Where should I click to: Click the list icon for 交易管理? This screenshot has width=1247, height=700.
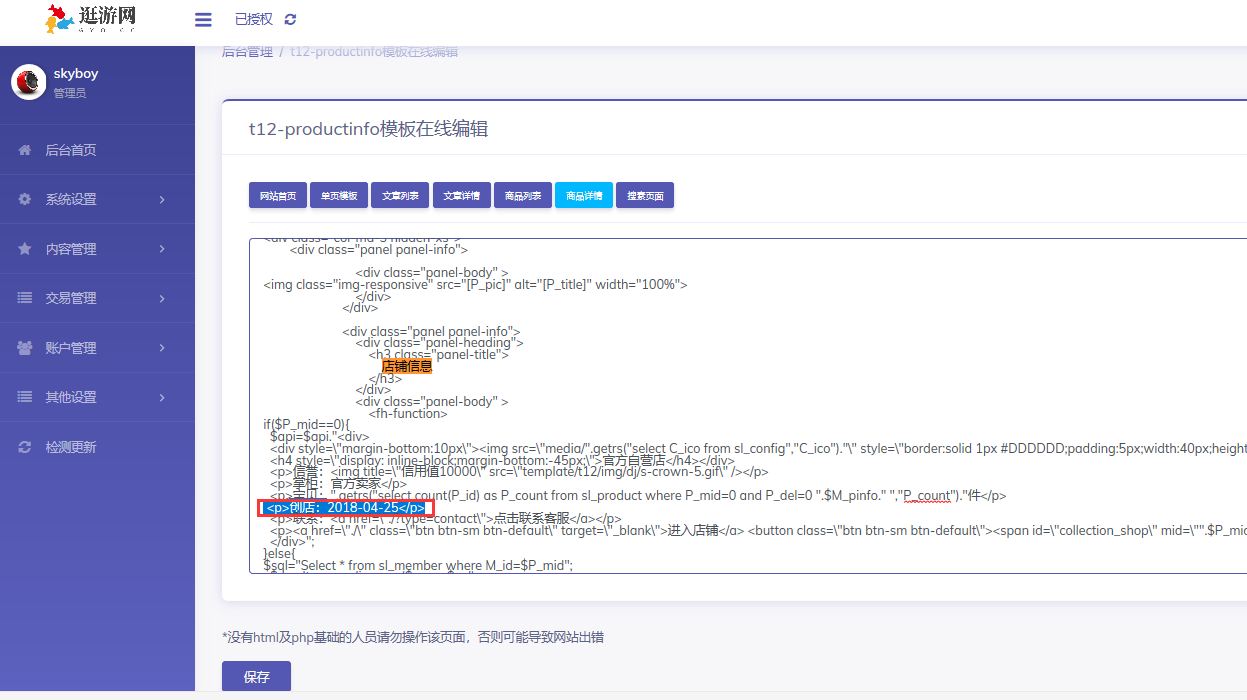point(25,298)
